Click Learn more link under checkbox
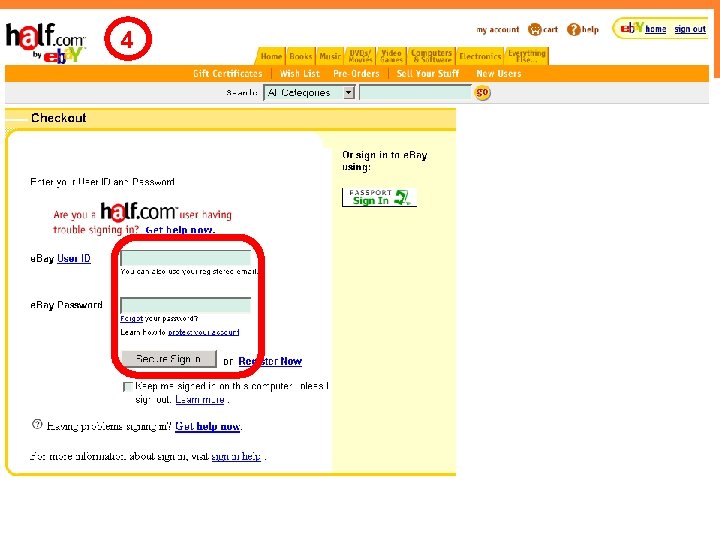 click(200, 399)
